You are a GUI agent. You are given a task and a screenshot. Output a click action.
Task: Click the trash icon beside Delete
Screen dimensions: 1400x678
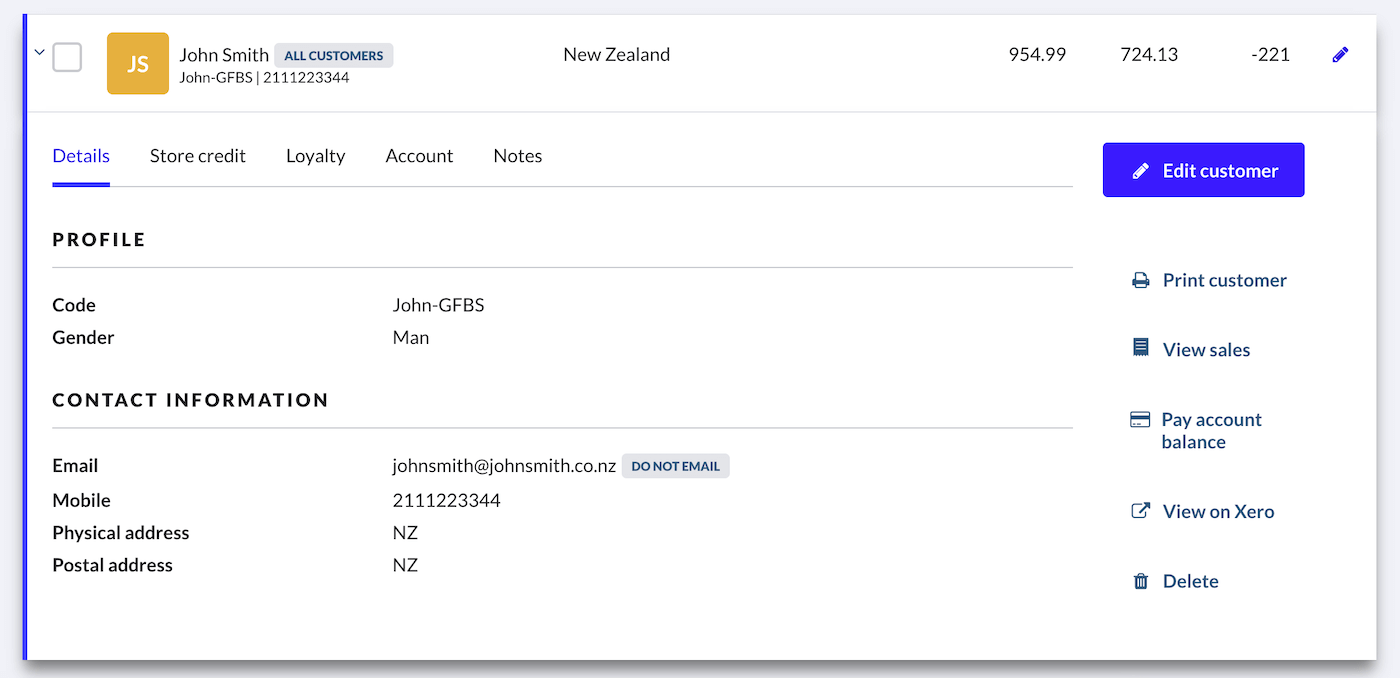click(1140, 582)
